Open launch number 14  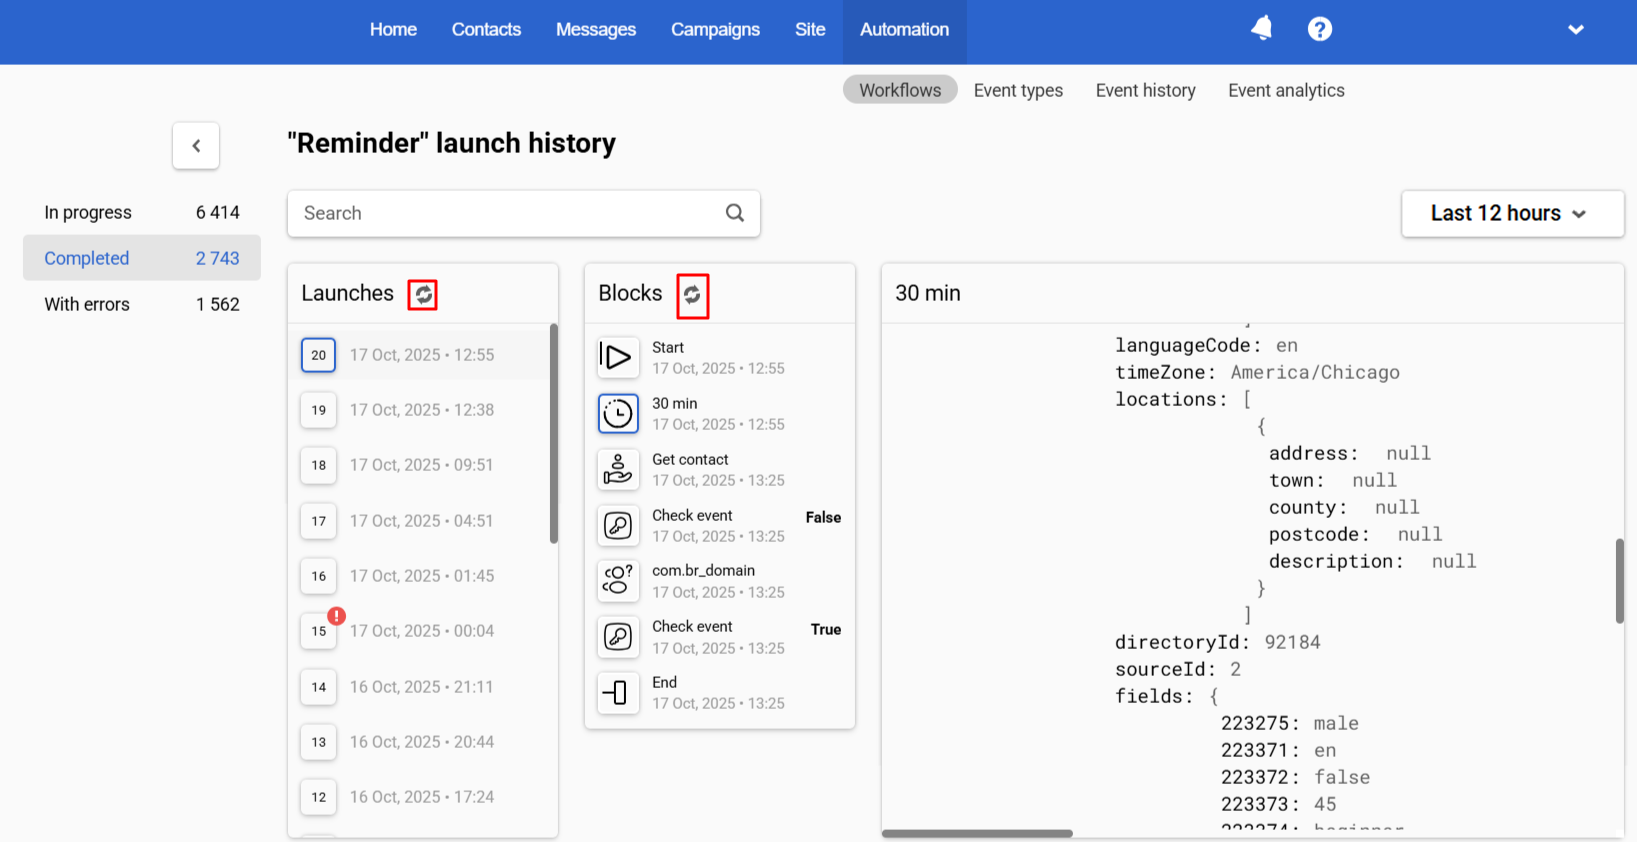point(318,687)
